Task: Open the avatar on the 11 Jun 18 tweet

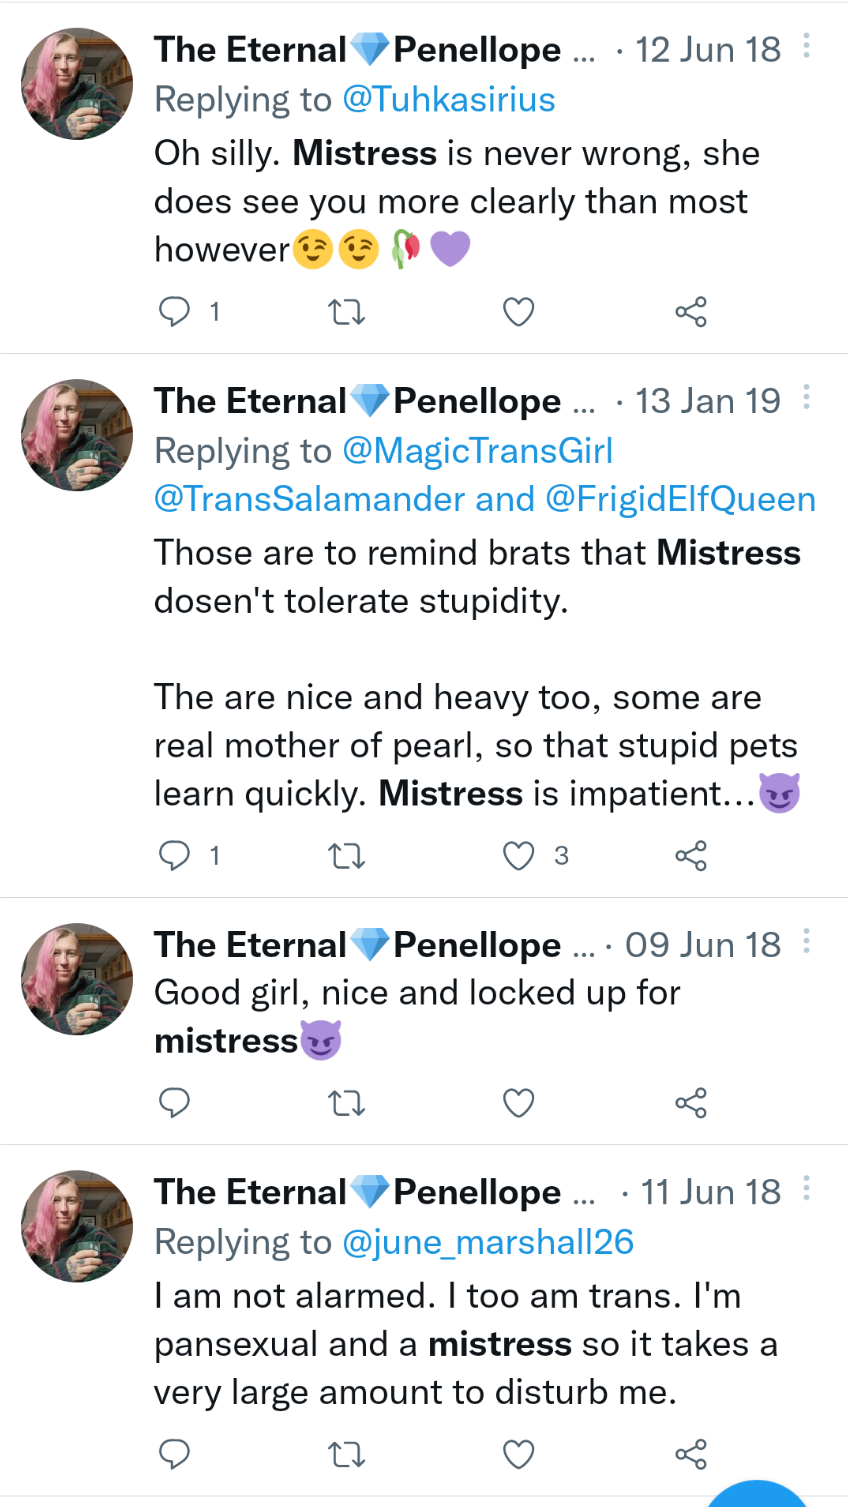Action: click(77, 1226)
